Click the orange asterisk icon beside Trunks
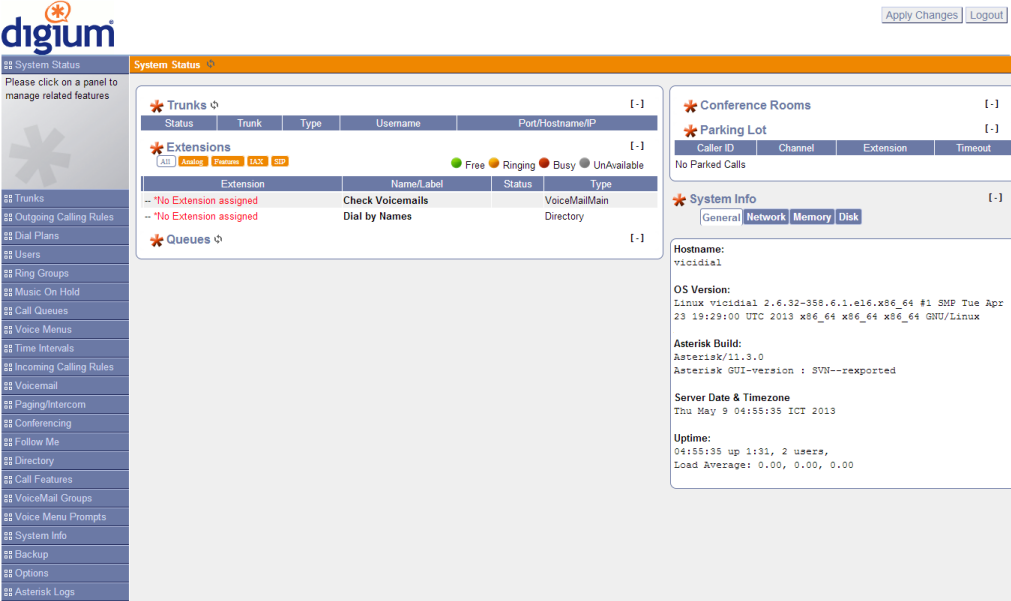 pos(157,106)
